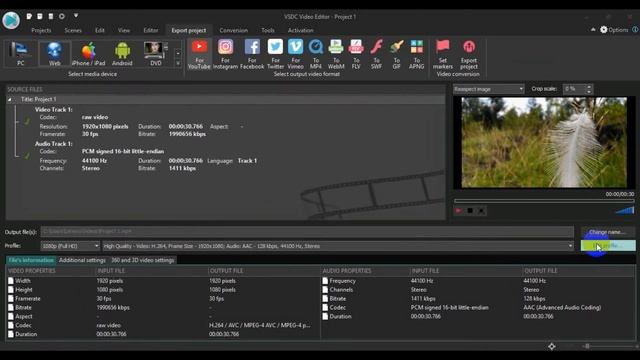Select the To FLV format
Screen dimensions: 640x360
click(x=356, y=55)
